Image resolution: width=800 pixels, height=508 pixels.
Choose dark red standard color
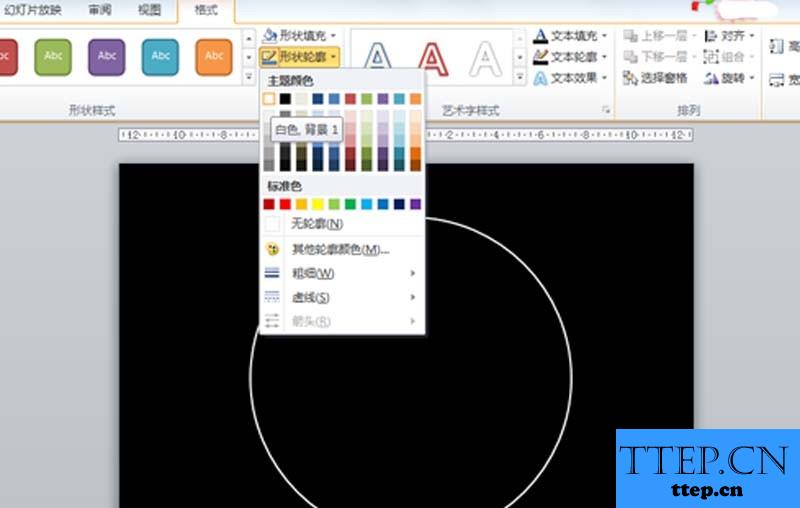pos(269,204)
